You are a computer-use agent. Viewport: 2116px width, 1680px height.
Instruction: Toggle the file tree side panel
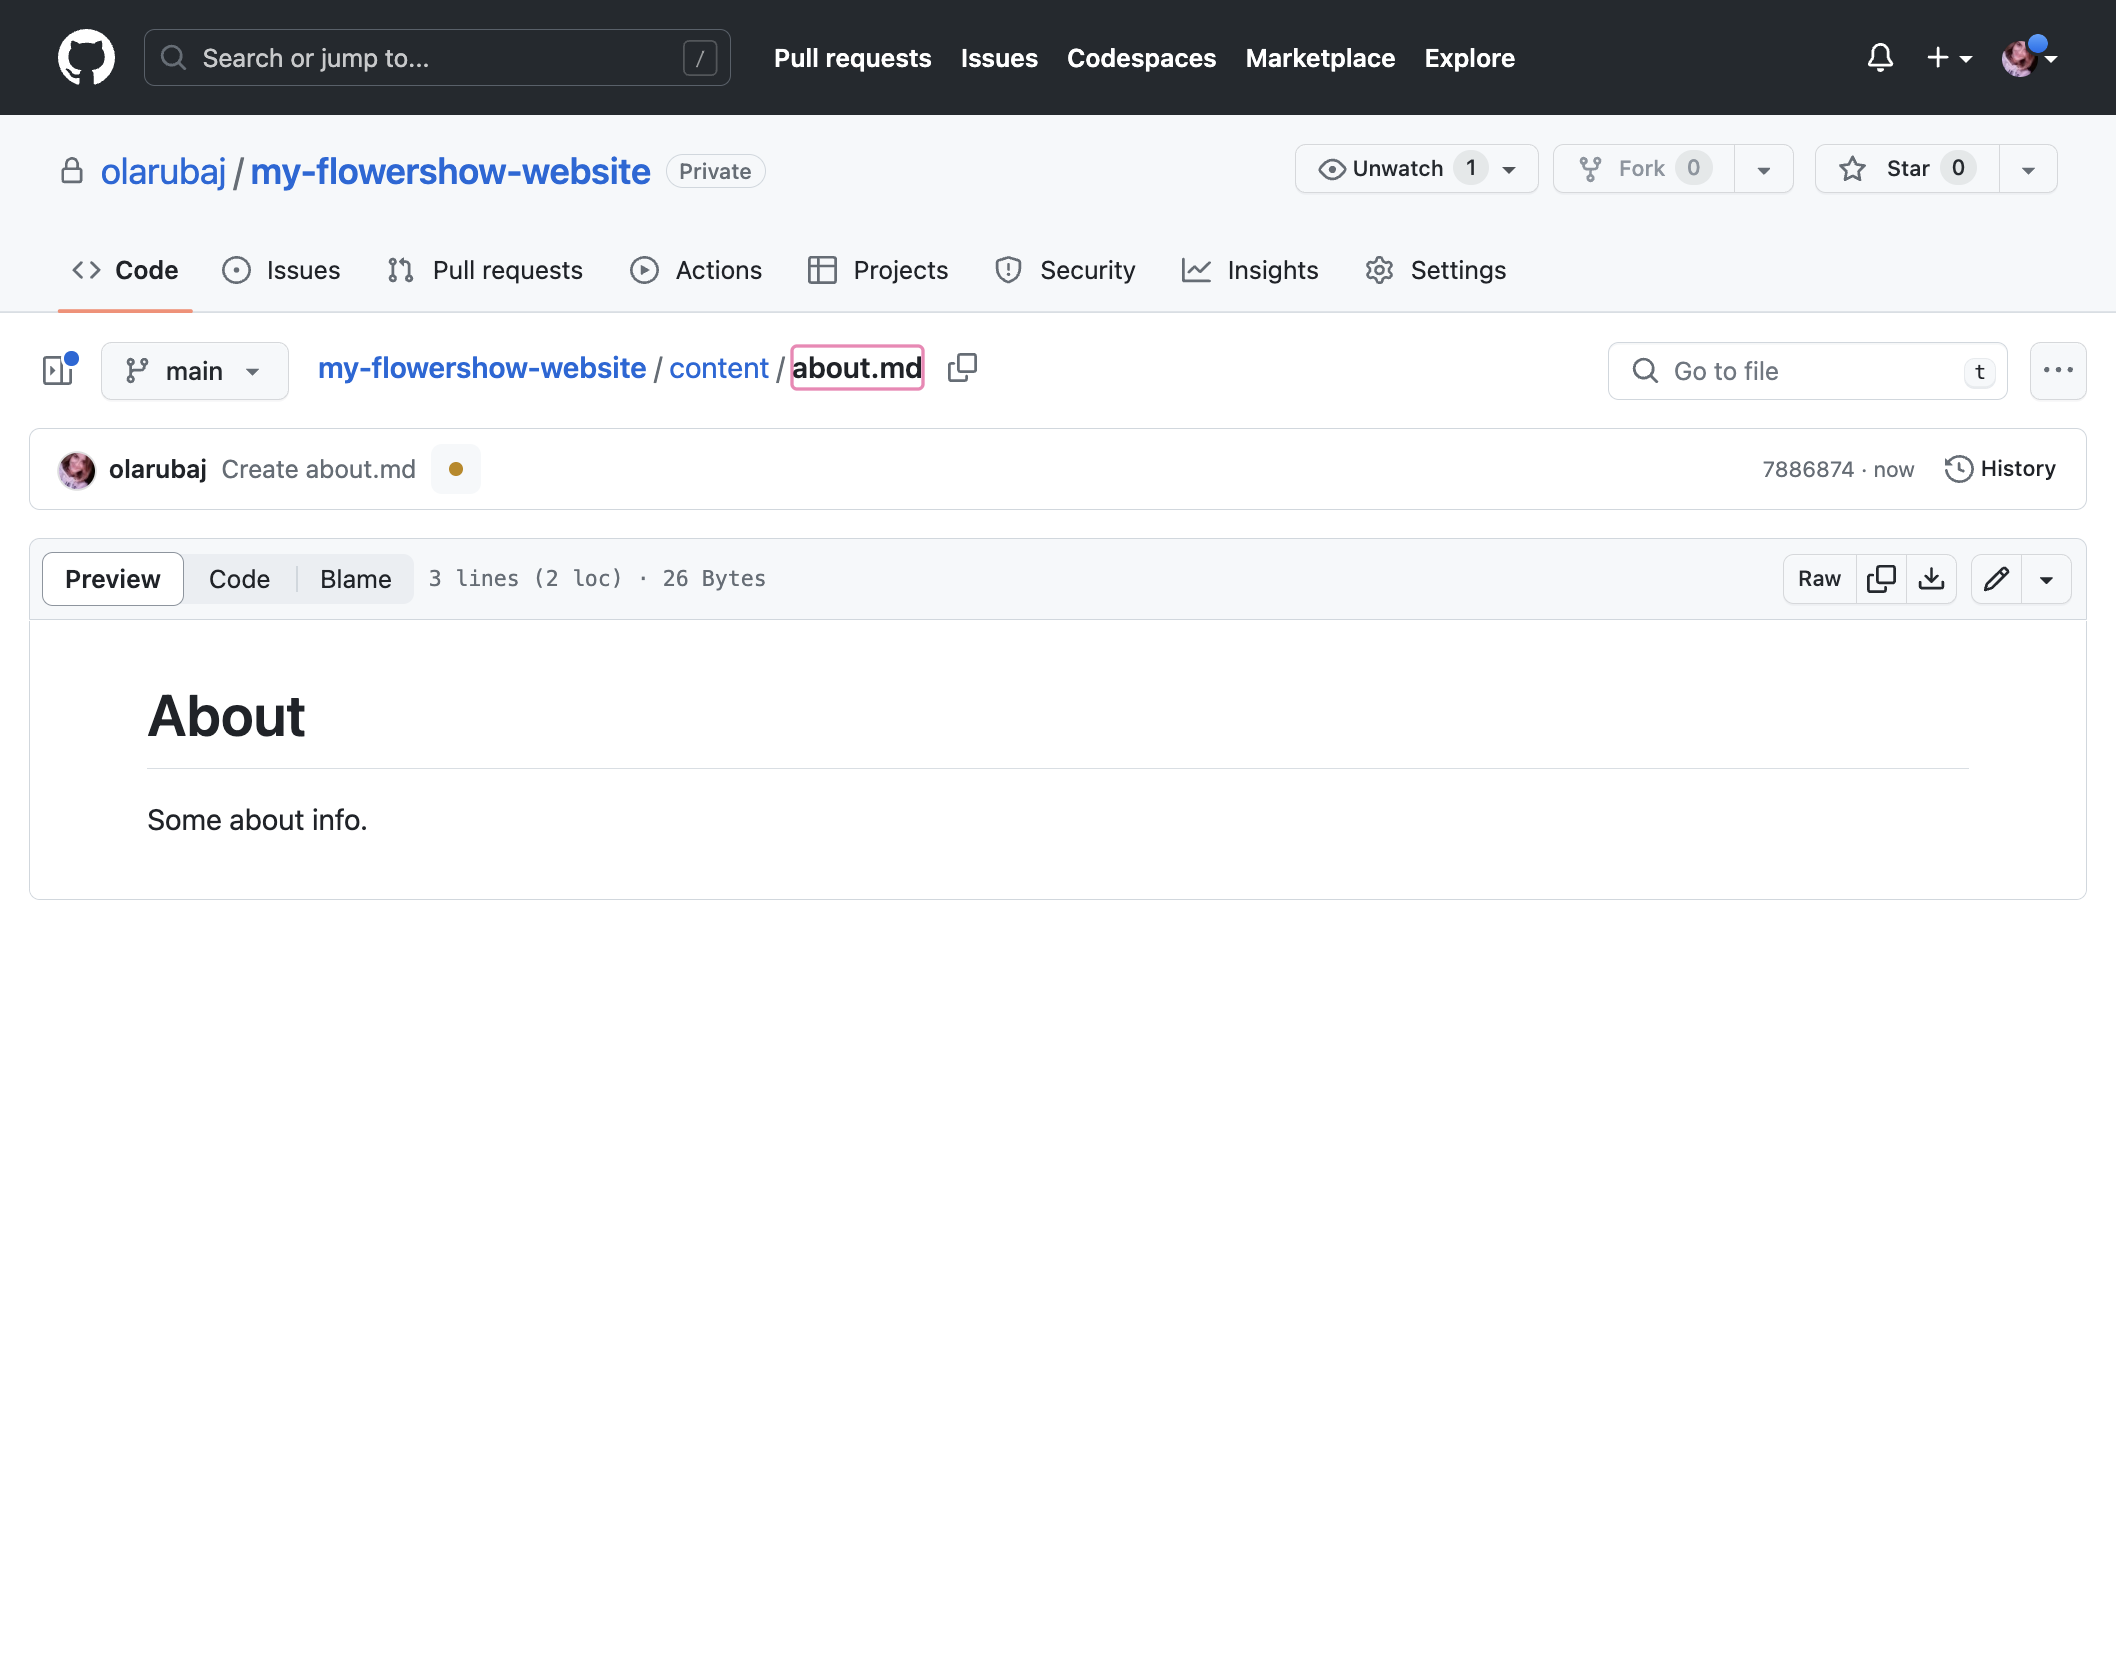click(59, 371)
